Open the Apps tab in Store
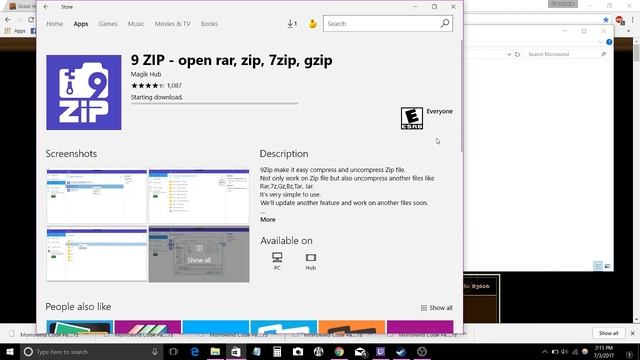Image resolution: width=640 pixels, height=360 pixels. pos(81,24)
